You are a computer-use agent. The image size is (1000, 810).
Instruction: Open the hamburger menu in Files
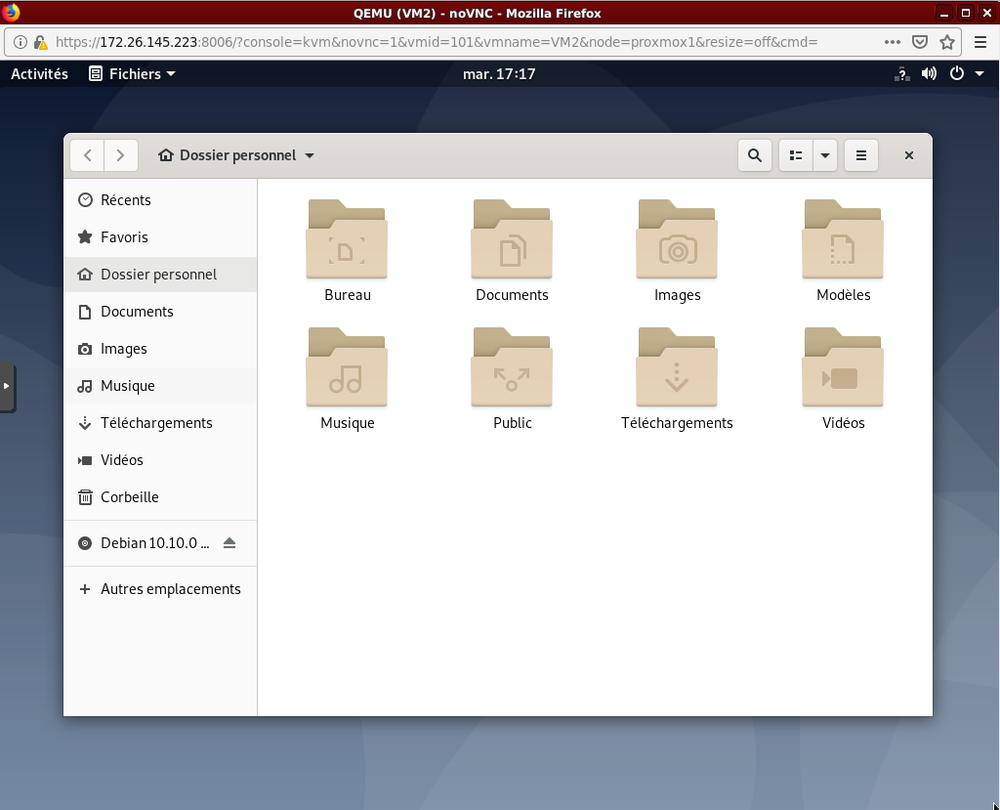pyautogui.click(x=861, y=155)
